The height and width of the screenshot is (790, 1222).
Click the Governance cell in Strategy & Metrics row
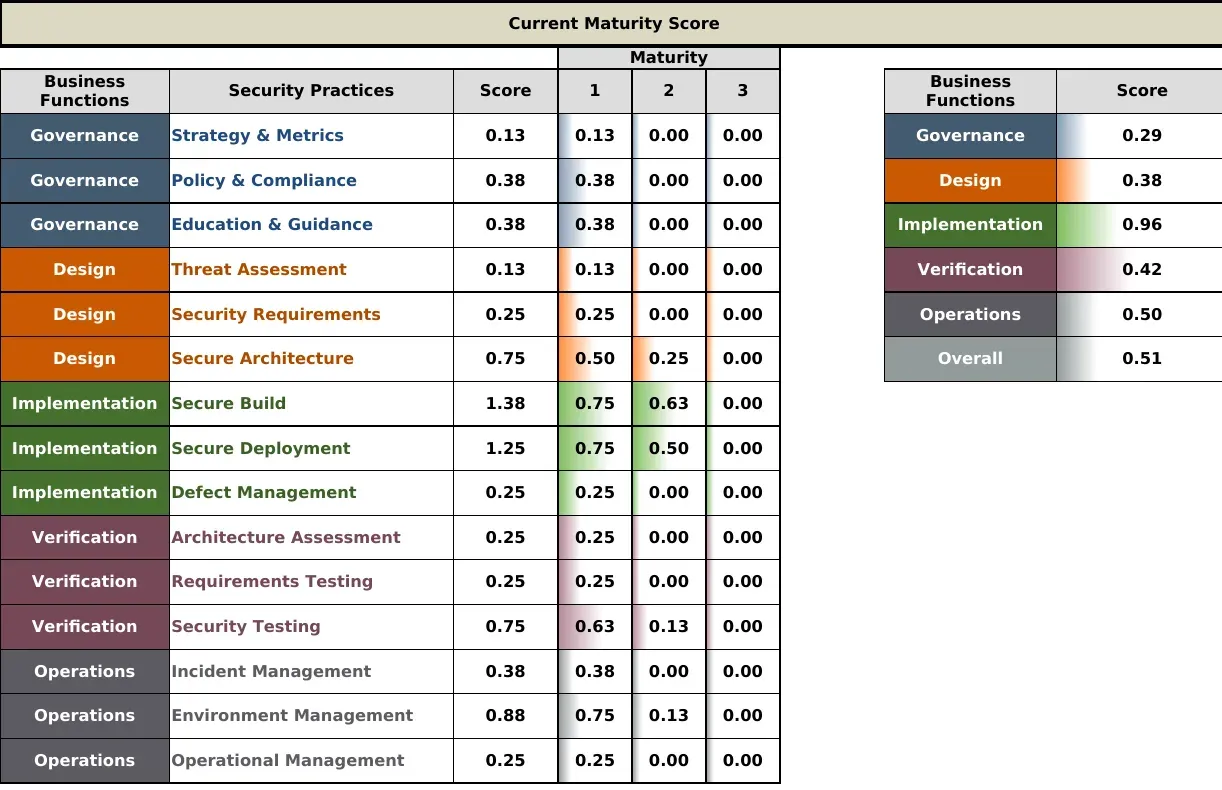coord(85,136)
